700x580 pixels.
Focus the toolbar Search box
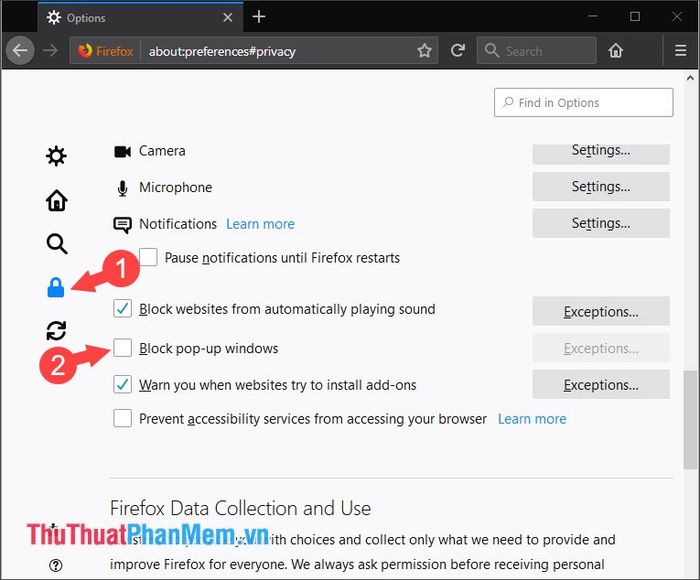point(537,50)
